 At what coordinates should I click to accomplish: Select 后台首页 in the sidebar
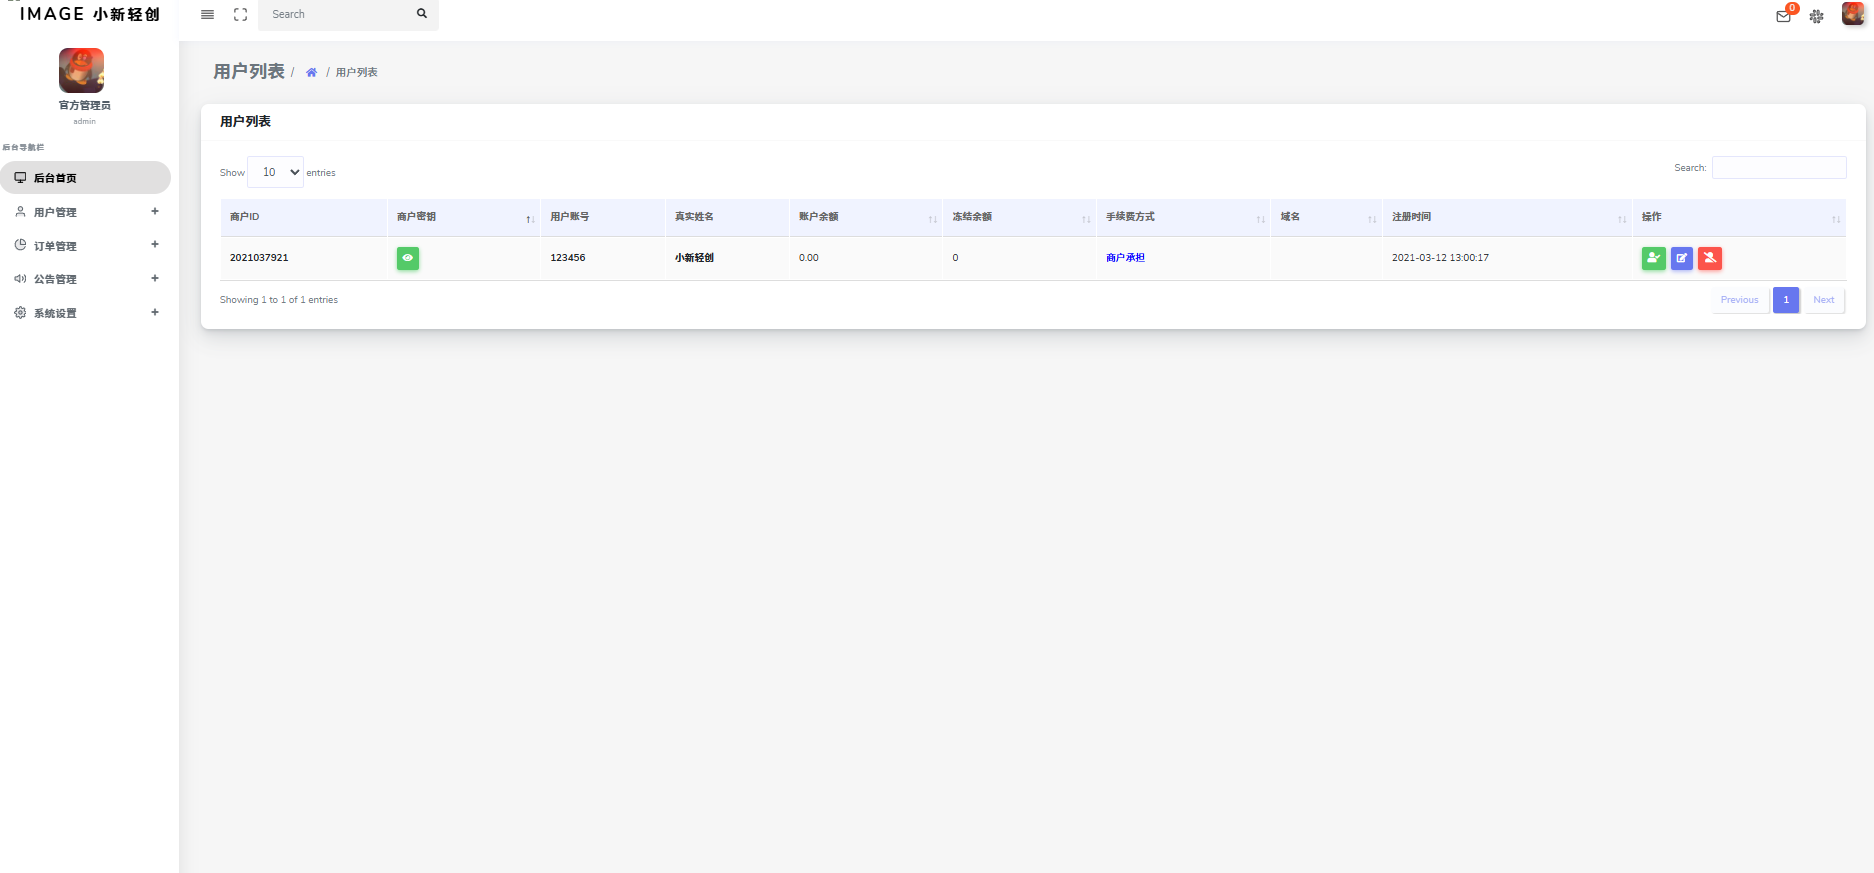[85, 178]
